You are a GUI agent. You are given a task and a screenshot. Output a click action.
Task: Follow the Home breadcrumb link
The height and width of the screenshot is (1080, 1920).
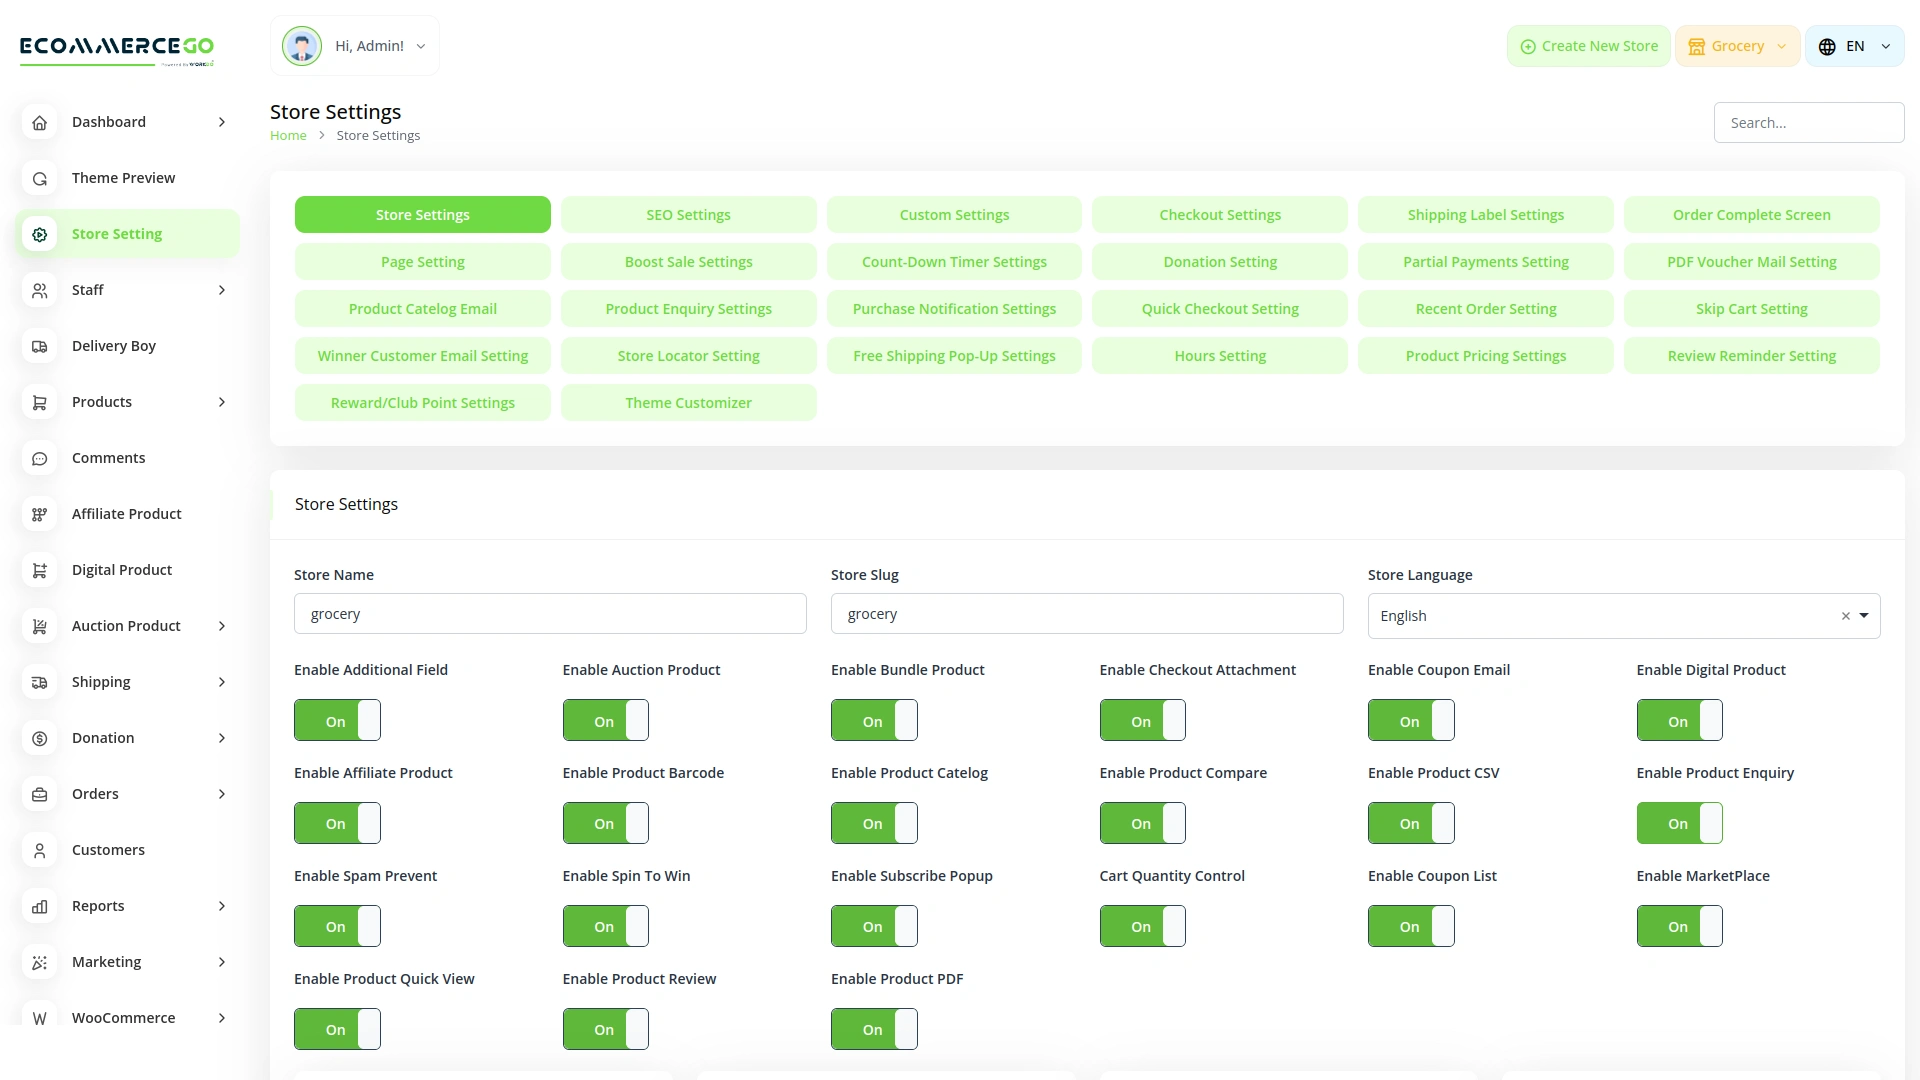point(288,135)
